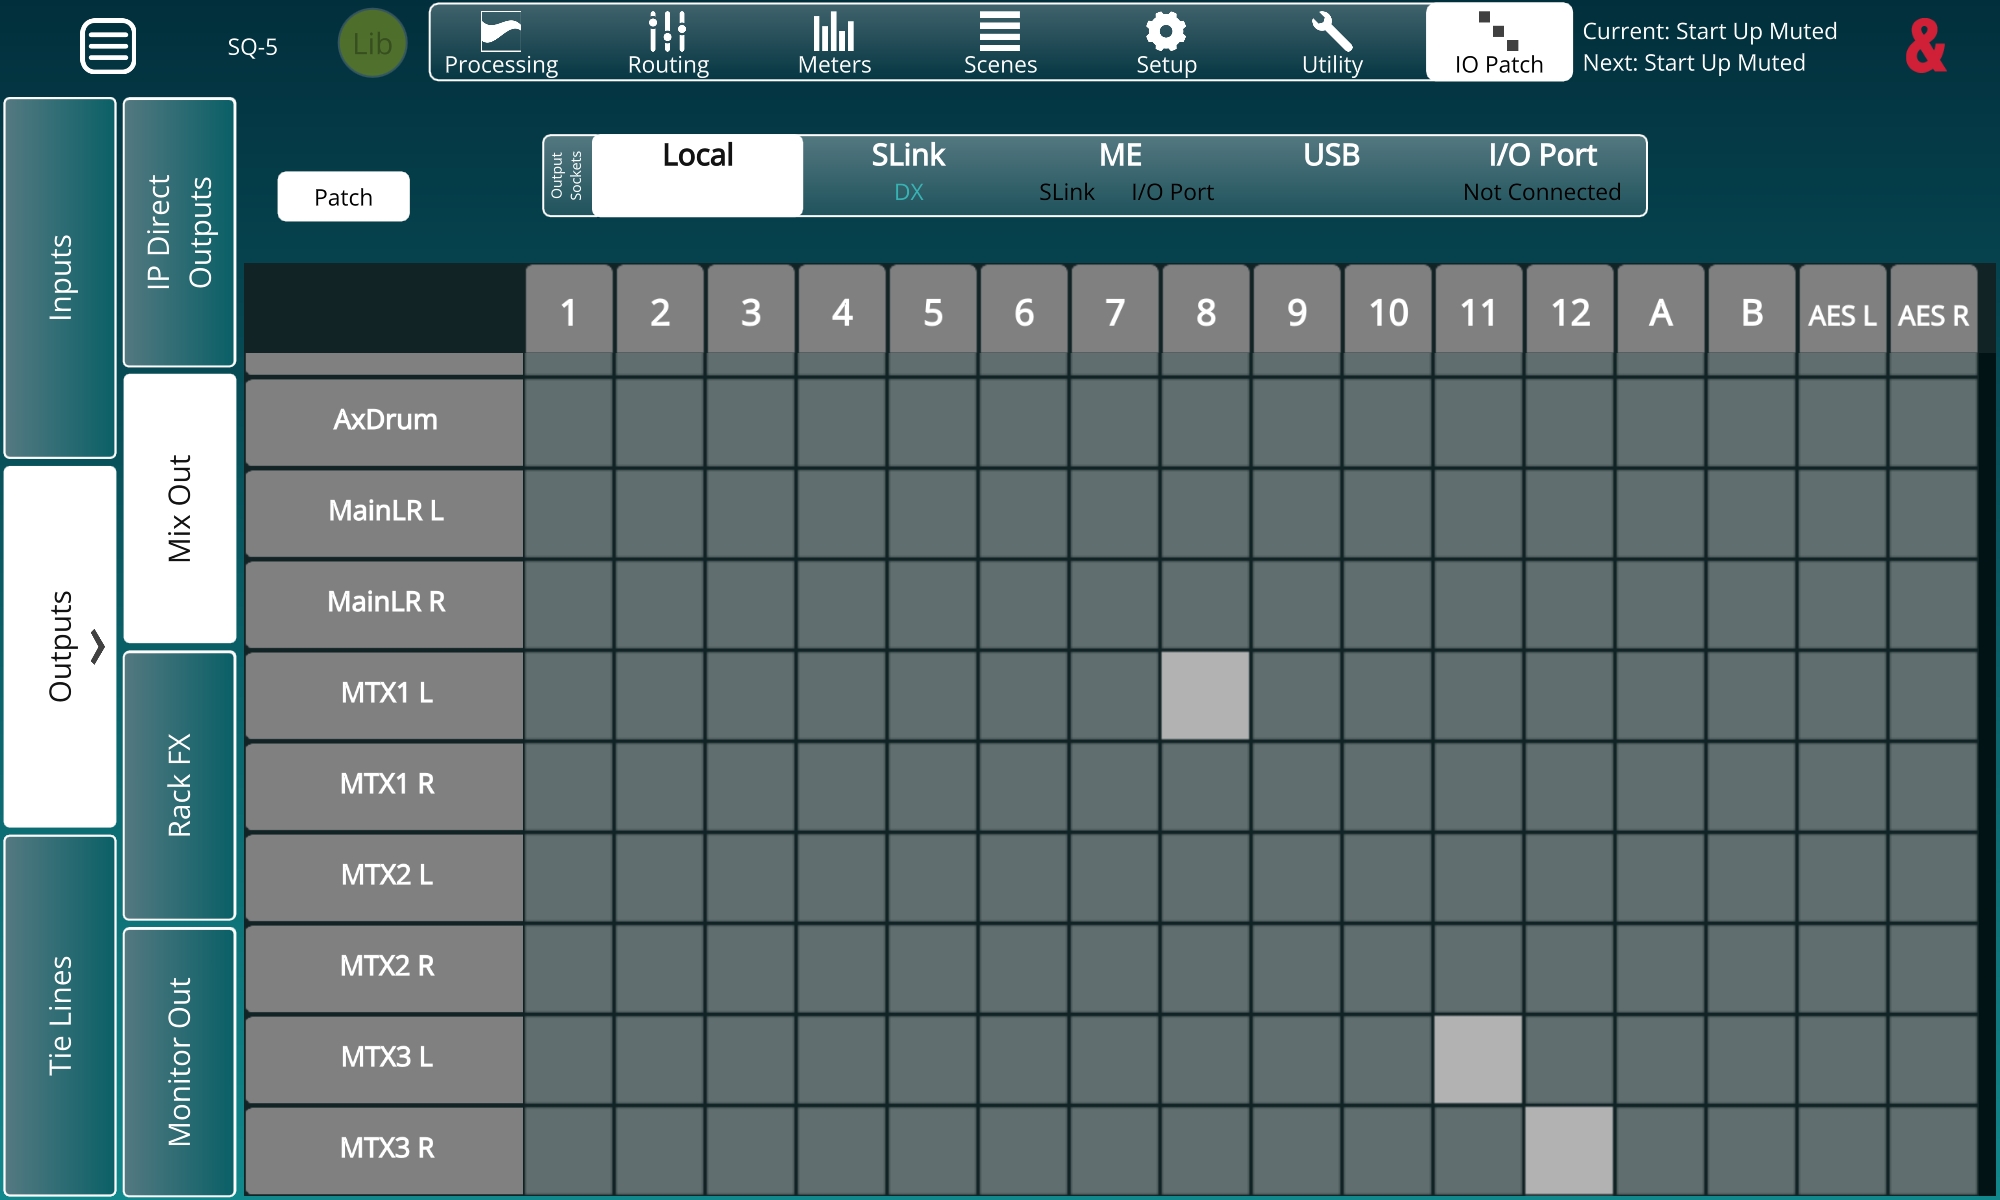Open the Utility wrench screen
Image resolution: width=2000 pixels, height=1200 pixels.
(1332, 44)
